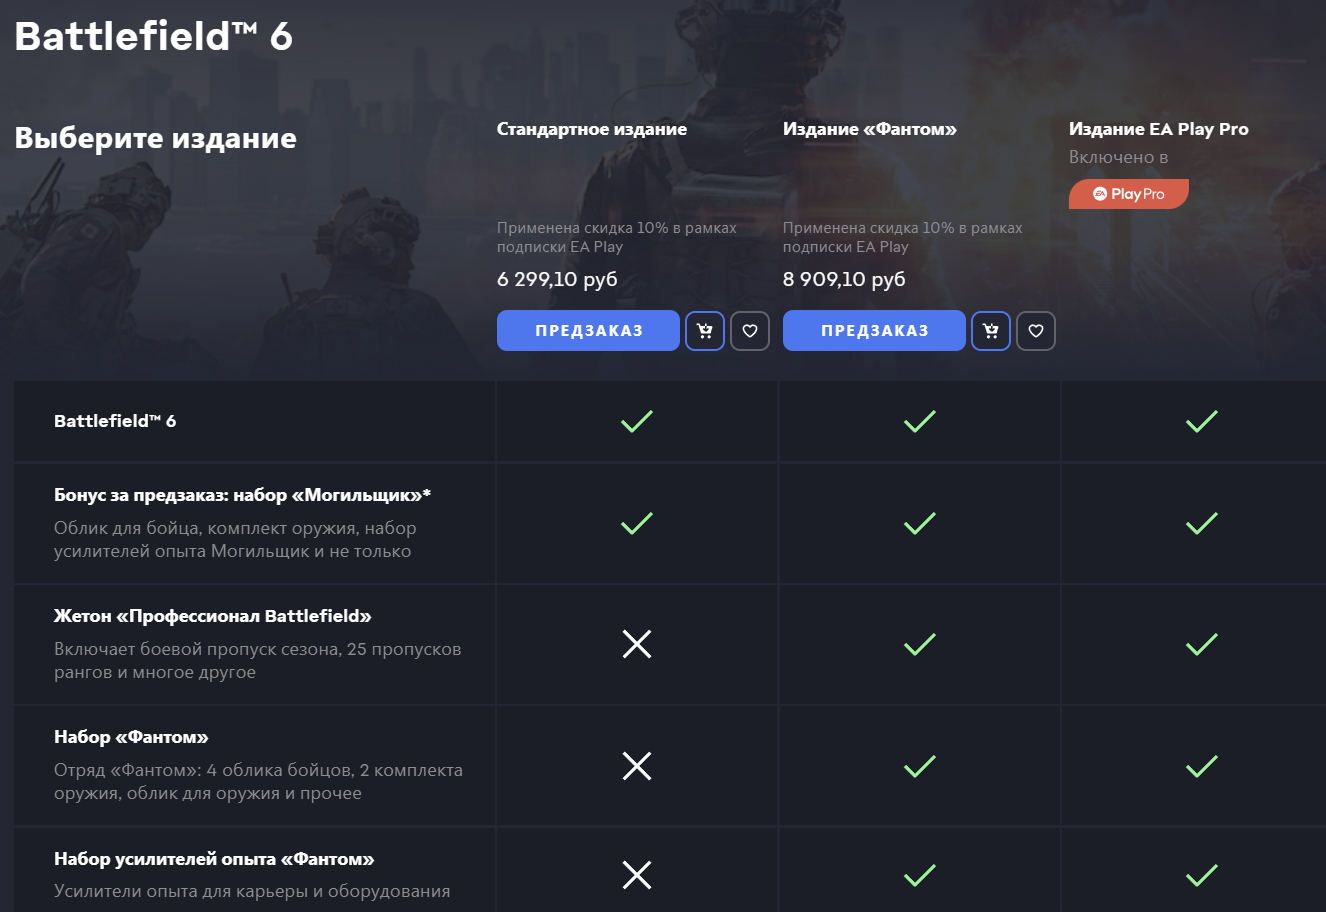Click the Battlefield™ 6 feature row label

[x=115, y=421]
